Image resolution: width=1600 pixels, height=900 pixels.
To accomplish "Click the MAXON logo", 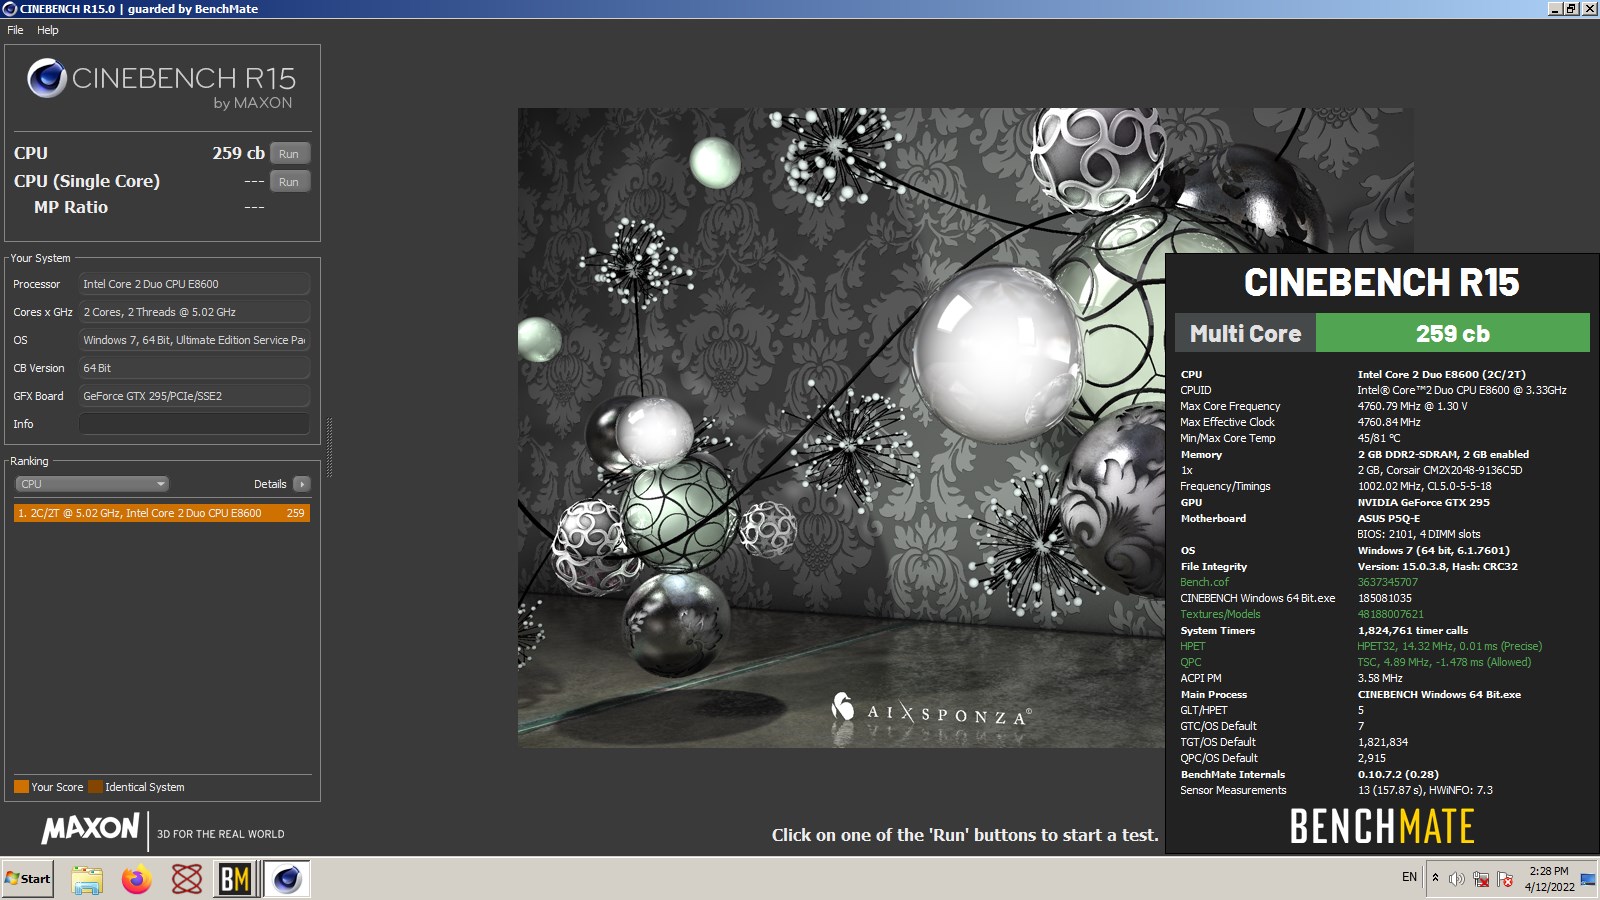I will click(x=90, y=829).
